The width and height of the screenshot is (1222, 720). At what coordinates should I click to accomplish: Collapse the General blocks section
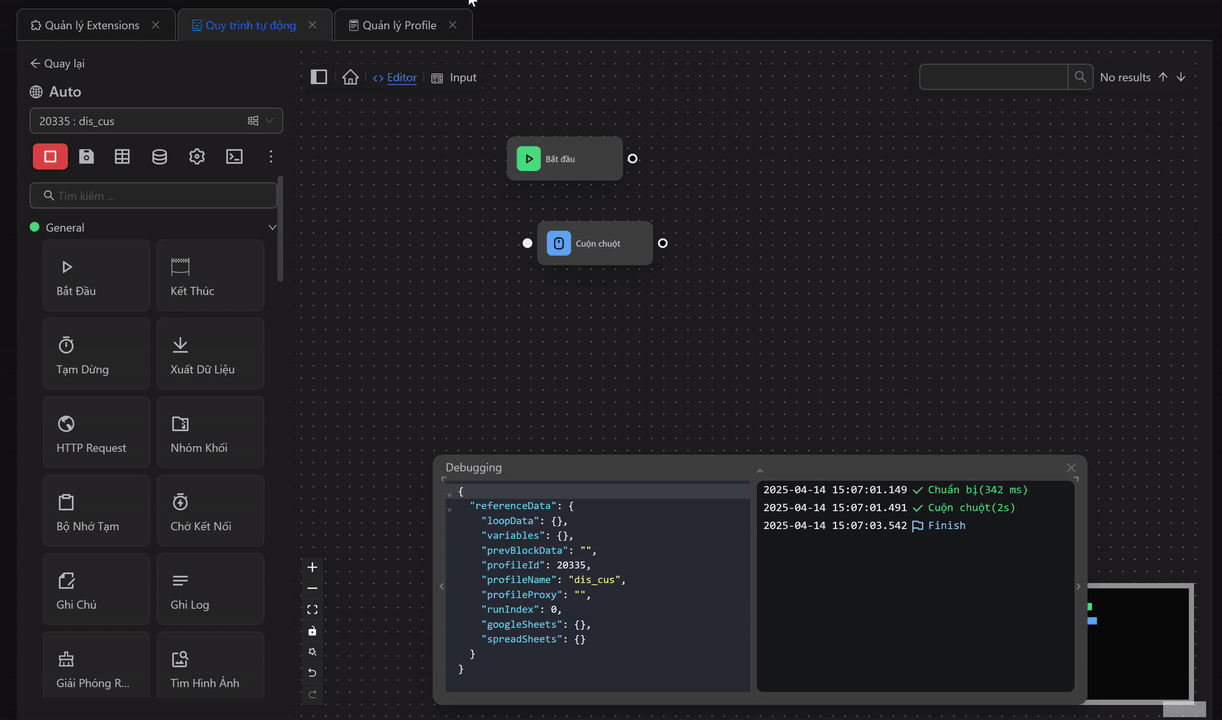coord(272,228)
